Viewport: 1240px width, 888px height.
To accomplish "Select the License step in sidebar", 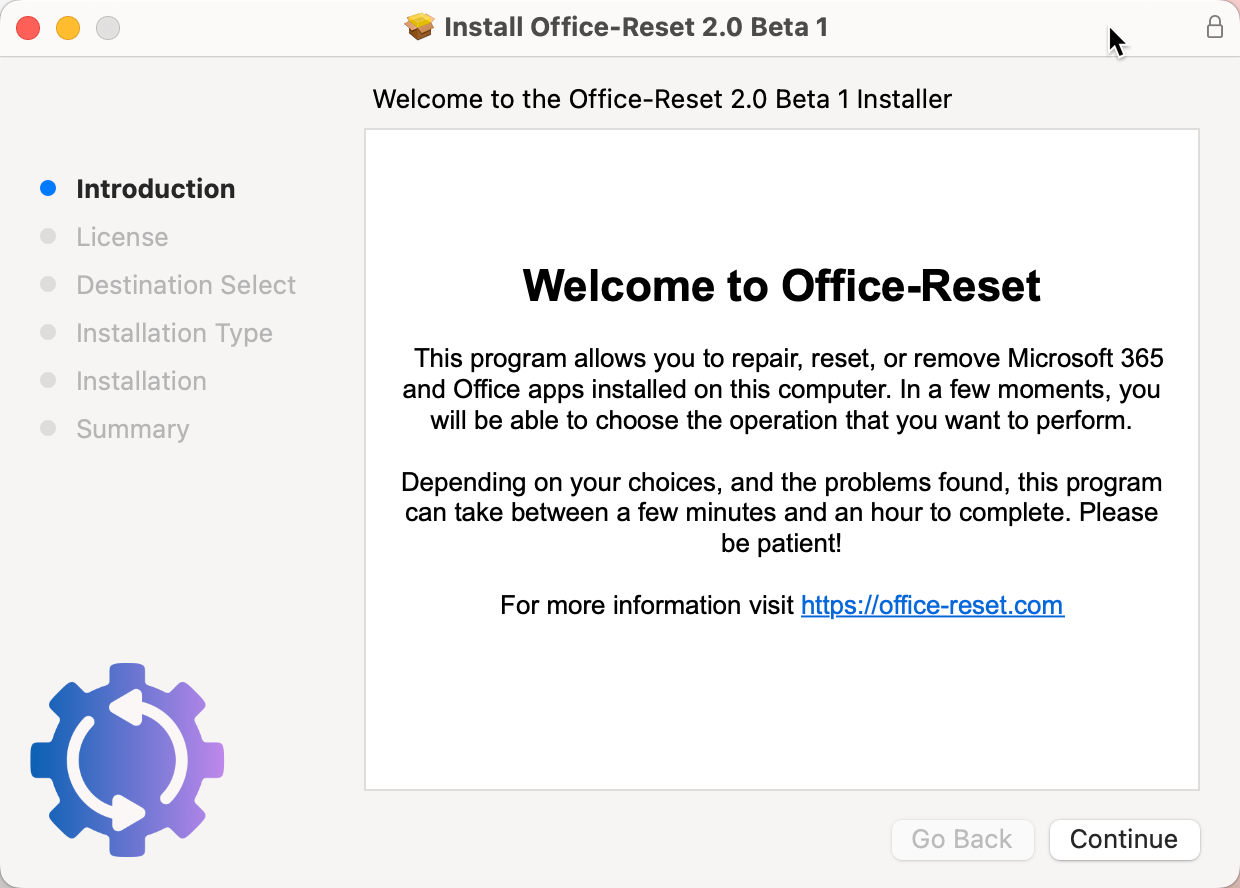I will pos(122,237).
